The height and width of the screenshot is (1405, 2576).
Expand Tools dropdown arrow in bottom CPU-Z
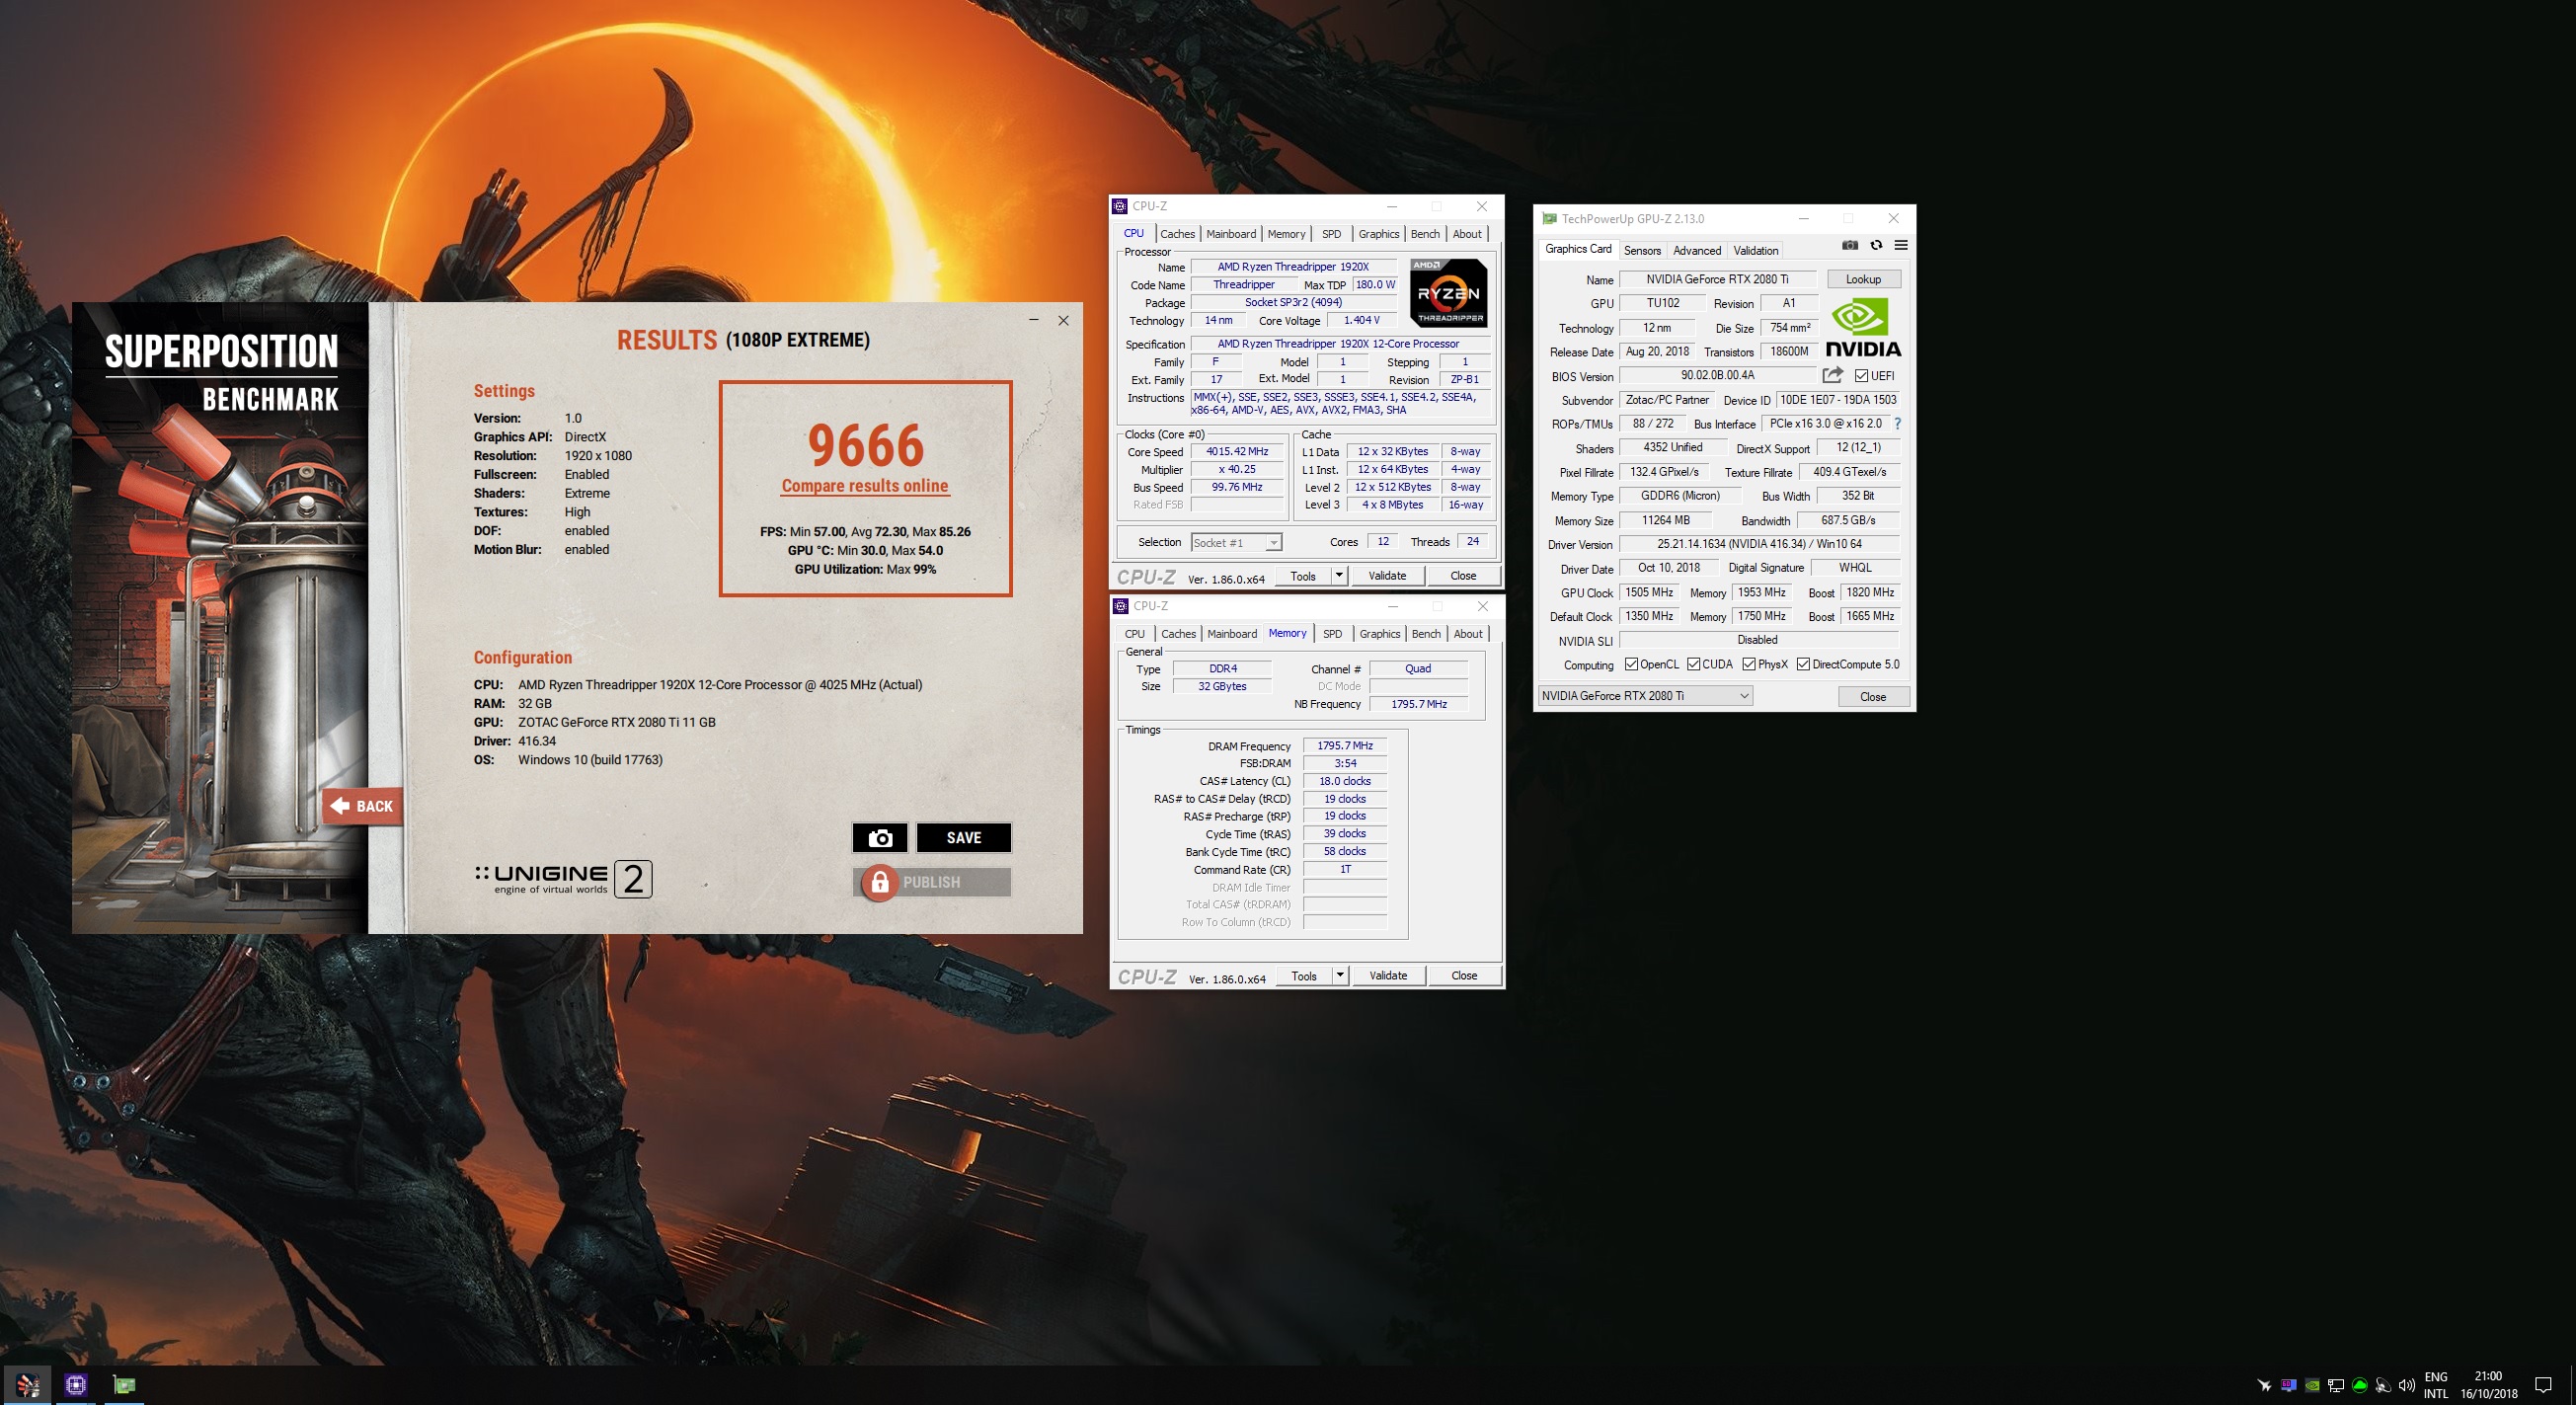click(1340, 975)
